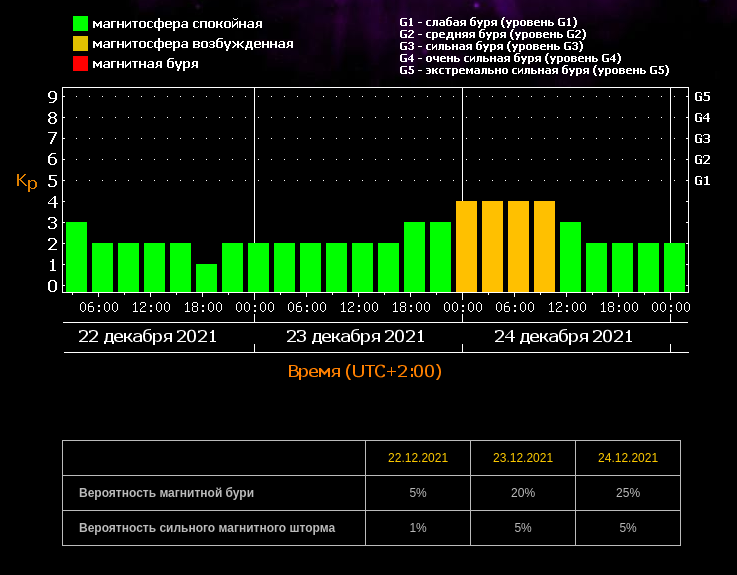Click the Kp 3 bar on 22 December
This screenshot has width=737, height=575.
(77, 257)
